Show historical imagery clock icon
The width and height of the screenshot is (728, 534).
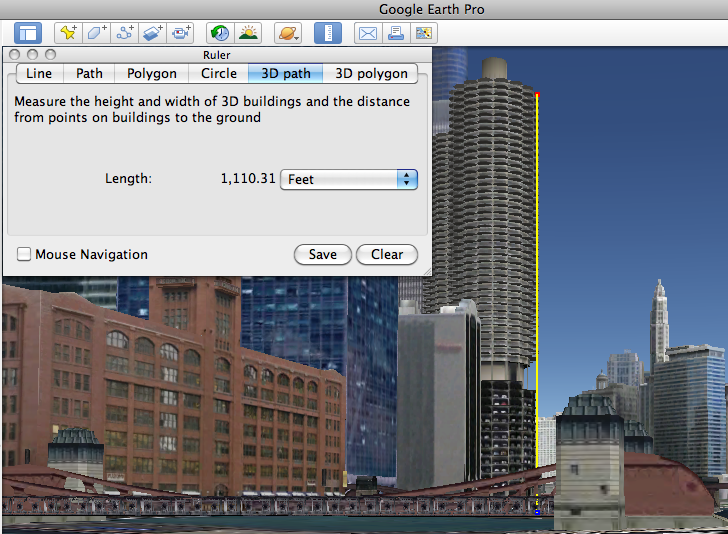[x=220, y=33]
